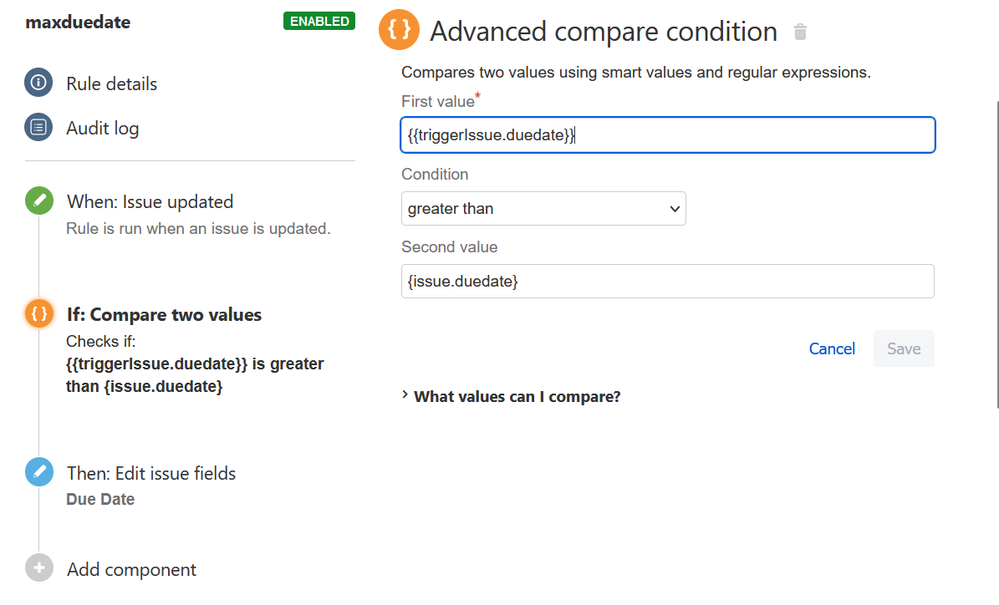
Task: Click the large orange braces header icon
Action: coord(399,31)
